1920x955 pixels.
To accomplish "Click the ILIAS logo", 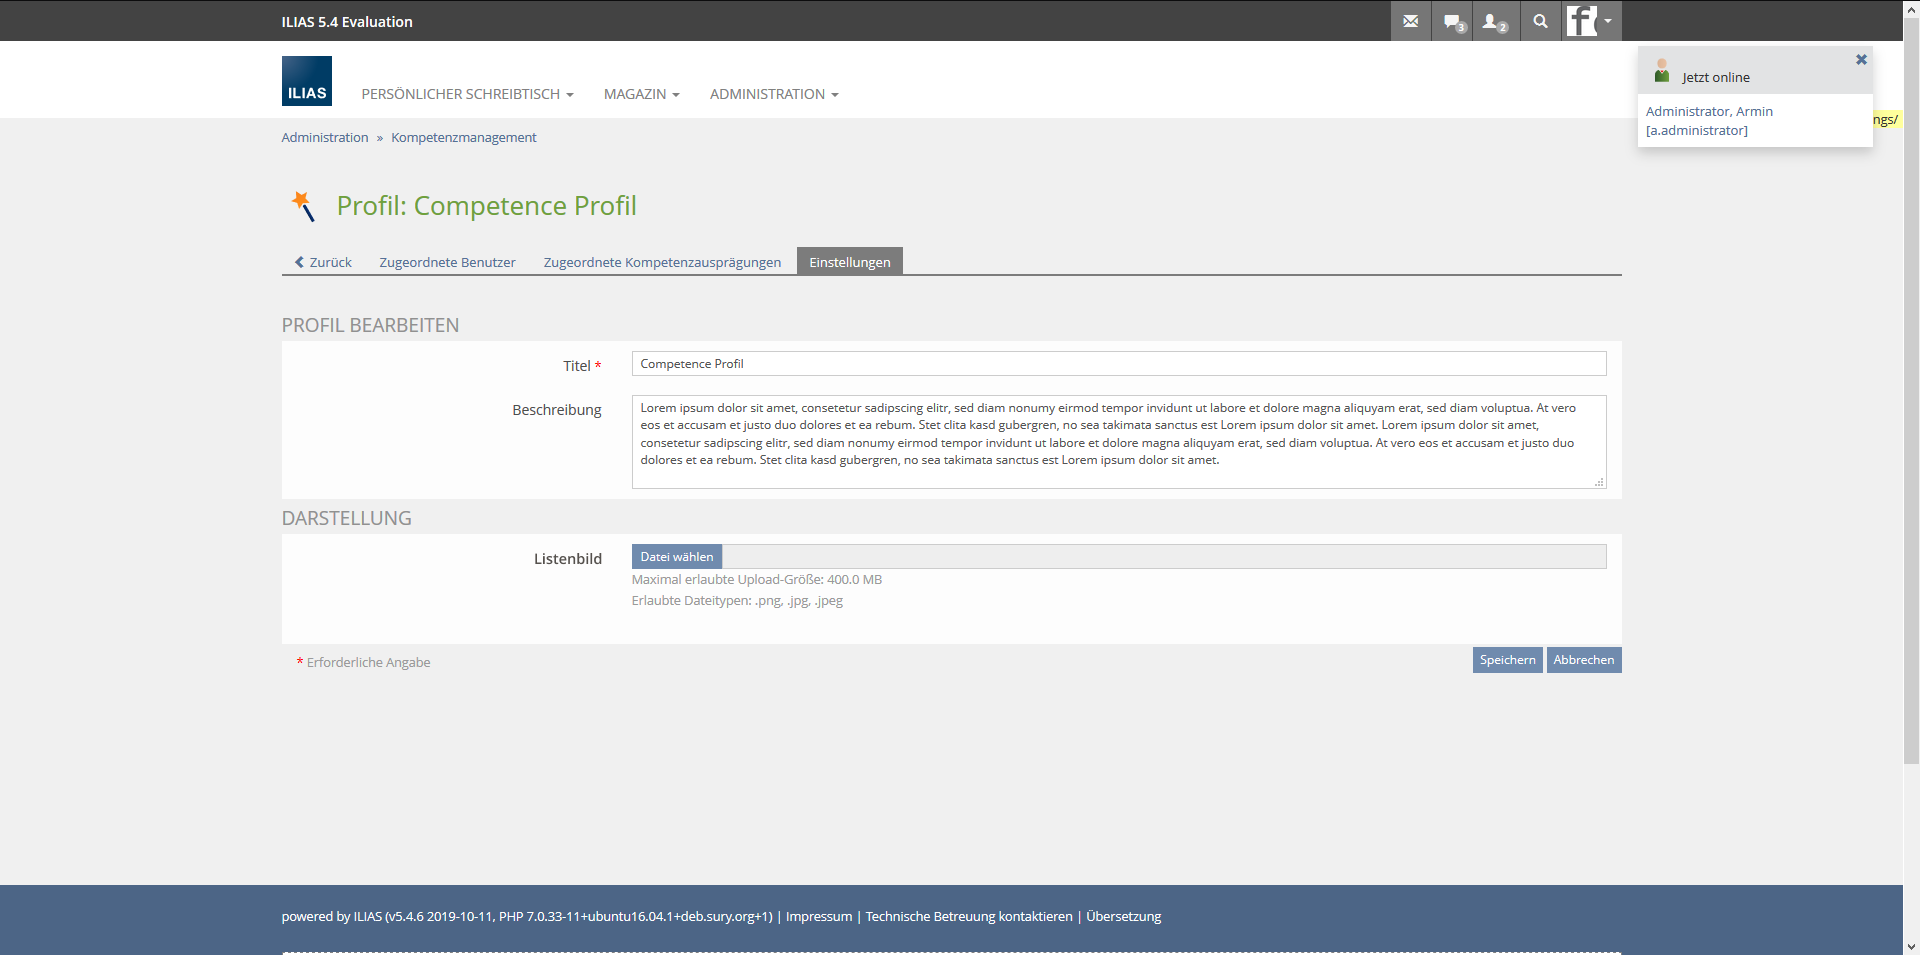I will pos(307,81).
